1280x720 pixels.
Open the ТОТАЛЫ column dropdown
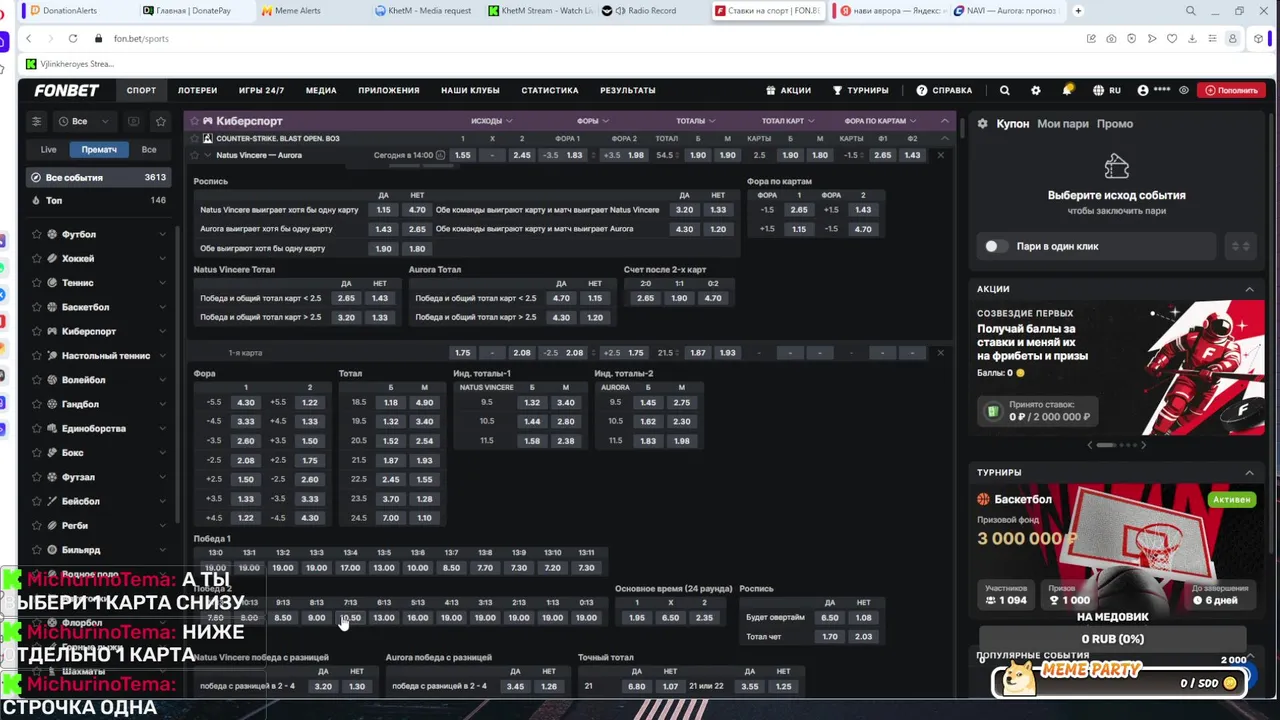[696, 121]
